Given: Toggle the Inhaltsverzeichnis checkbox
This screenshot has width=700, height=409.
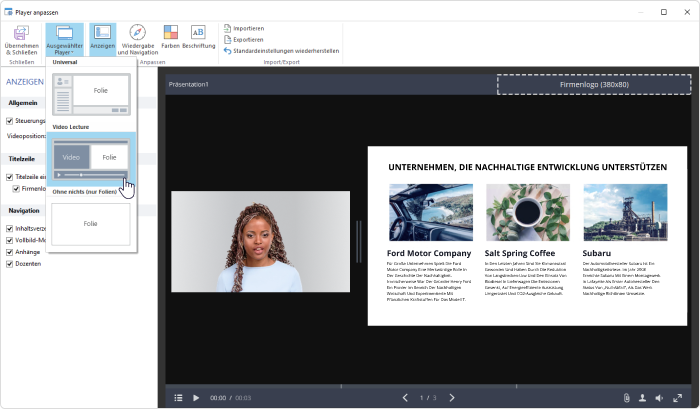Looking at the screenshot, I should (x=9, y=229).
